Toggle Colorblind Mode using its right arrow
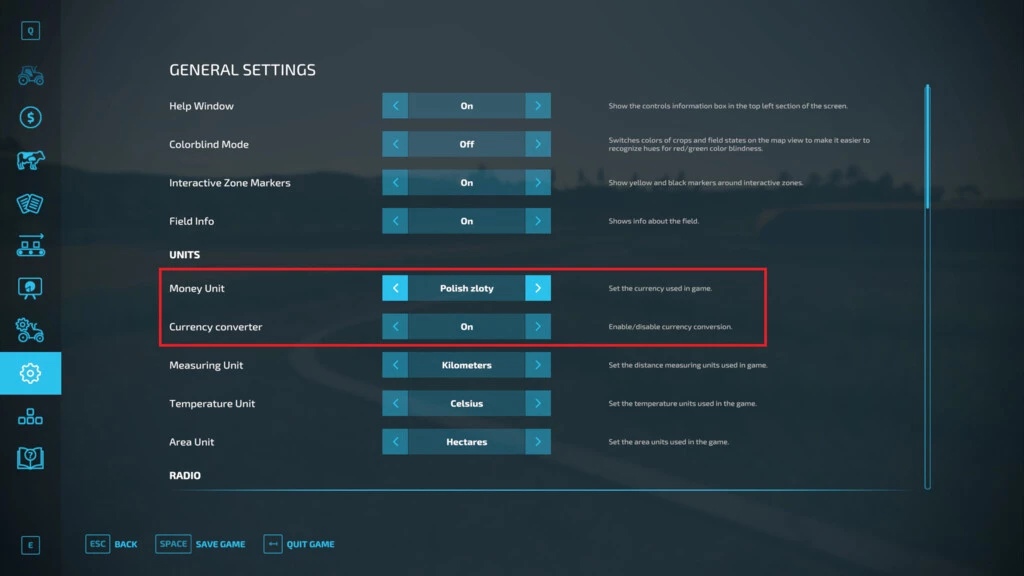 (x=538, y=144)
